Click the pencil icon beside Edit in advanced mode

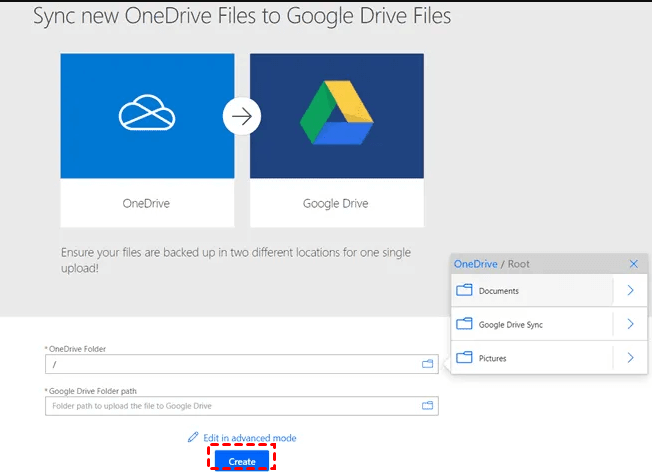193,437
